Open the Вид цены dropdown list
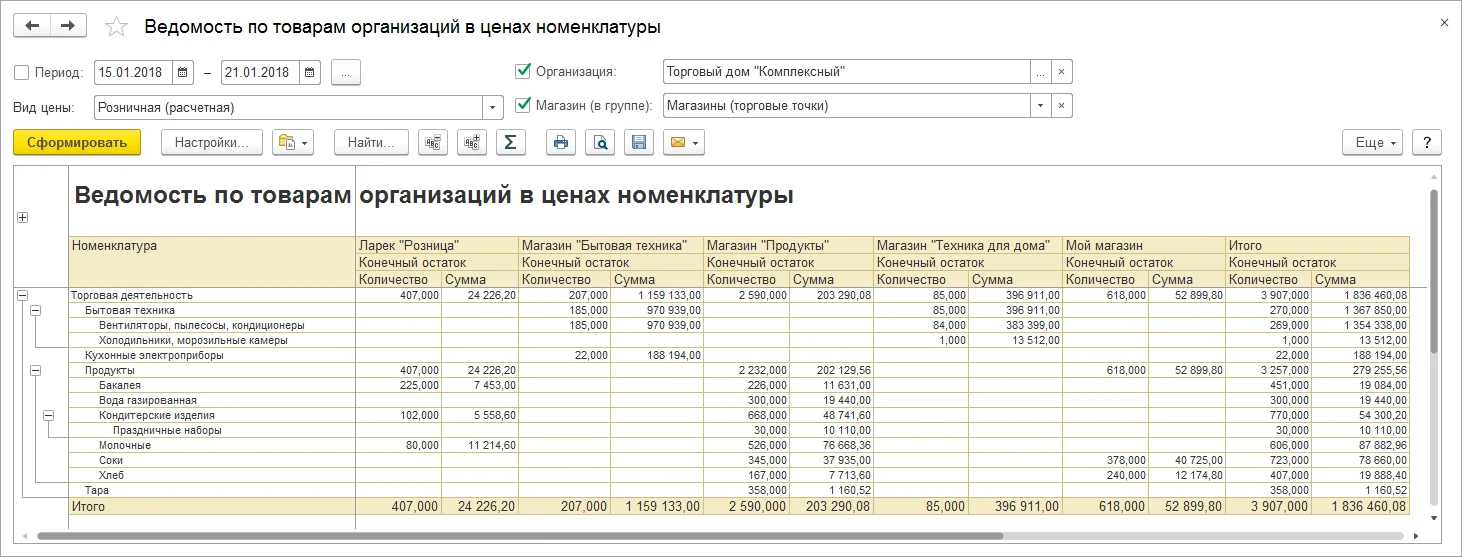 493,107
